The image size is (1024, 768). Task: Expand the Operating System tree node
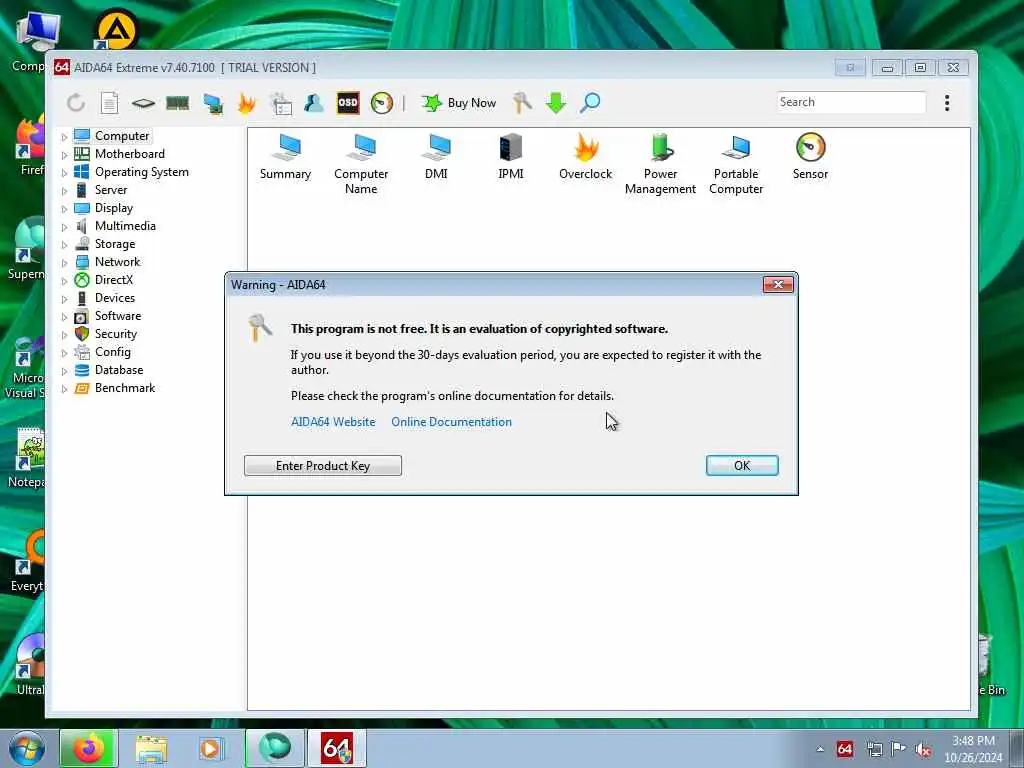point(64,173)
